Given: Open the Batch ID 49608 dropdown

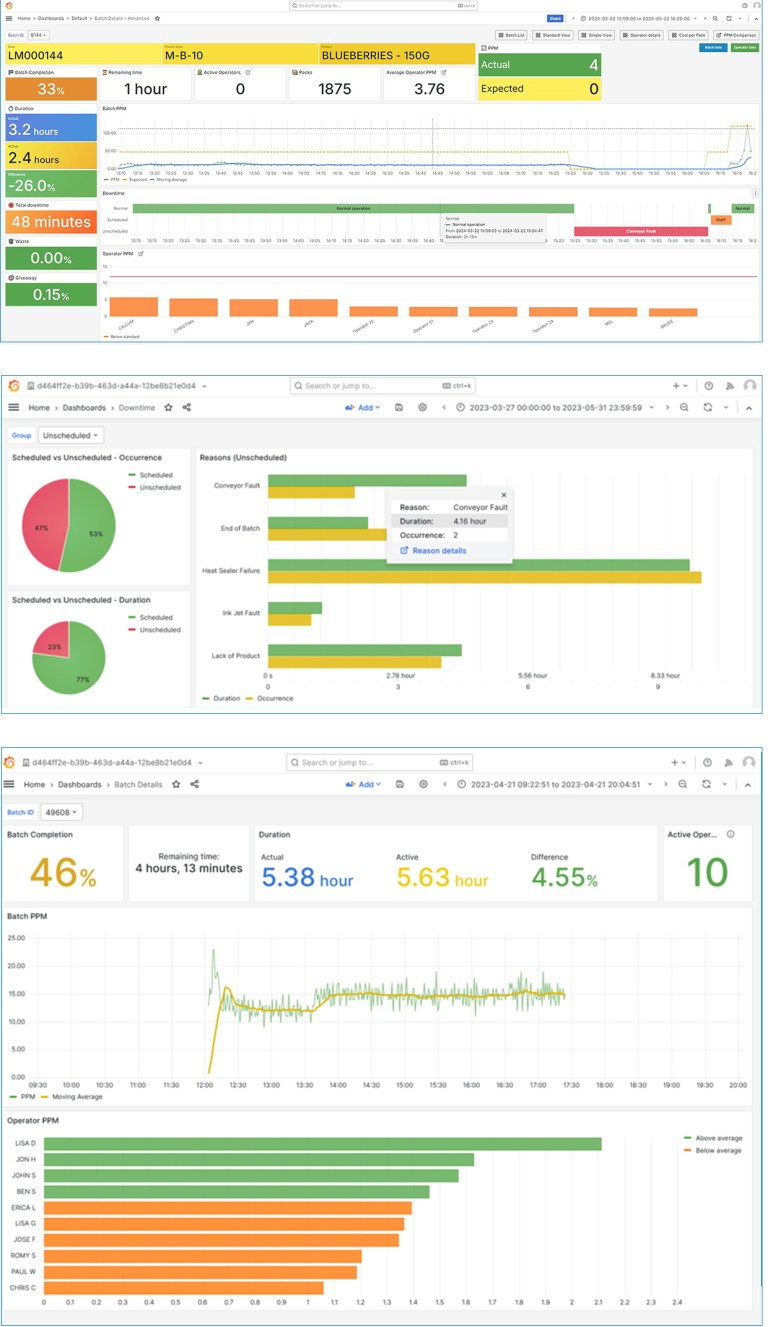Looking at the screenshot, I should click(62, 813).
